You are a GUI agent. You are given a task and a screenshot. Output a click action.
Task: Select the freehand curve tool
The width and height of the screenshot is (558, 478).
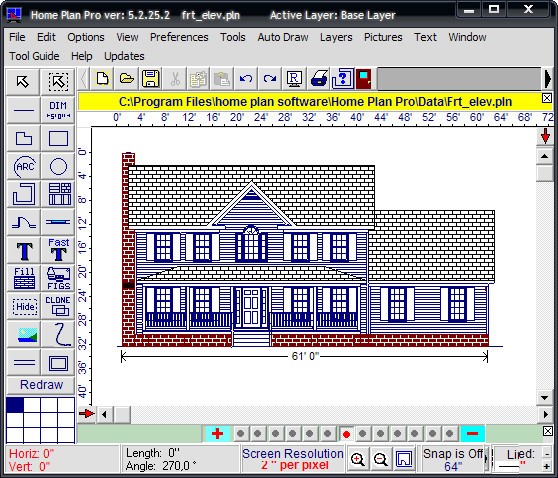pyautogui.click(x=58, y=335)
